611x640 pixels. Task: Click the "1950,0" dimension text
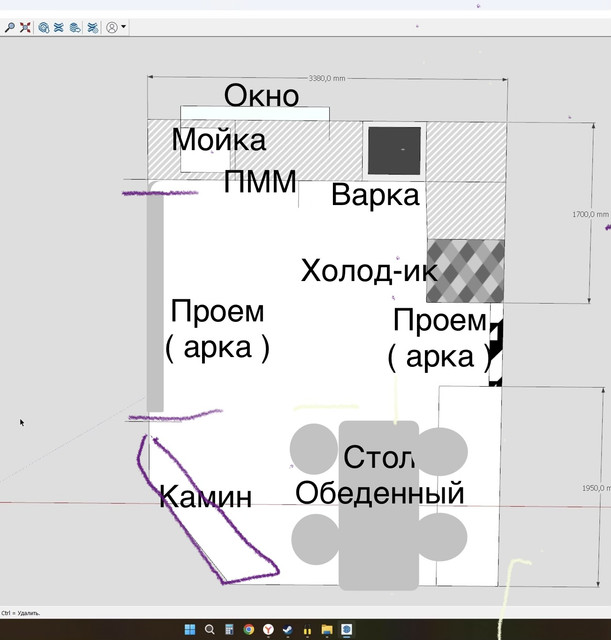pos(596,488)
